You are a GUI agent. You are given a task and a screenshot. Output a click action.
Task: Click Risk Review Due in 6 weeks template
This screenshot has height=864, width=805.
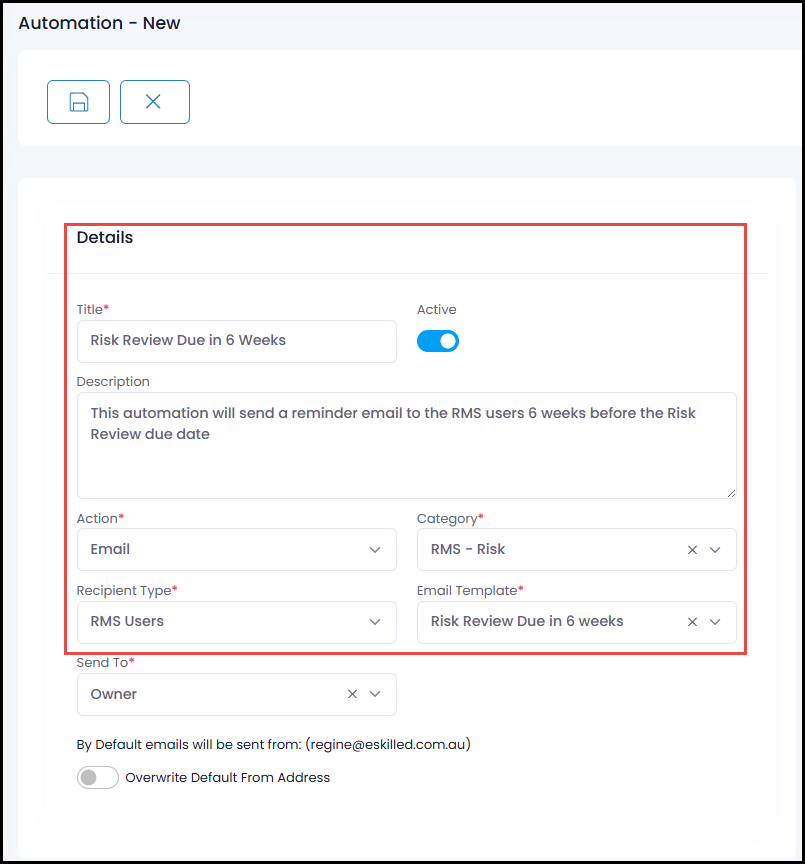[527, 622]
